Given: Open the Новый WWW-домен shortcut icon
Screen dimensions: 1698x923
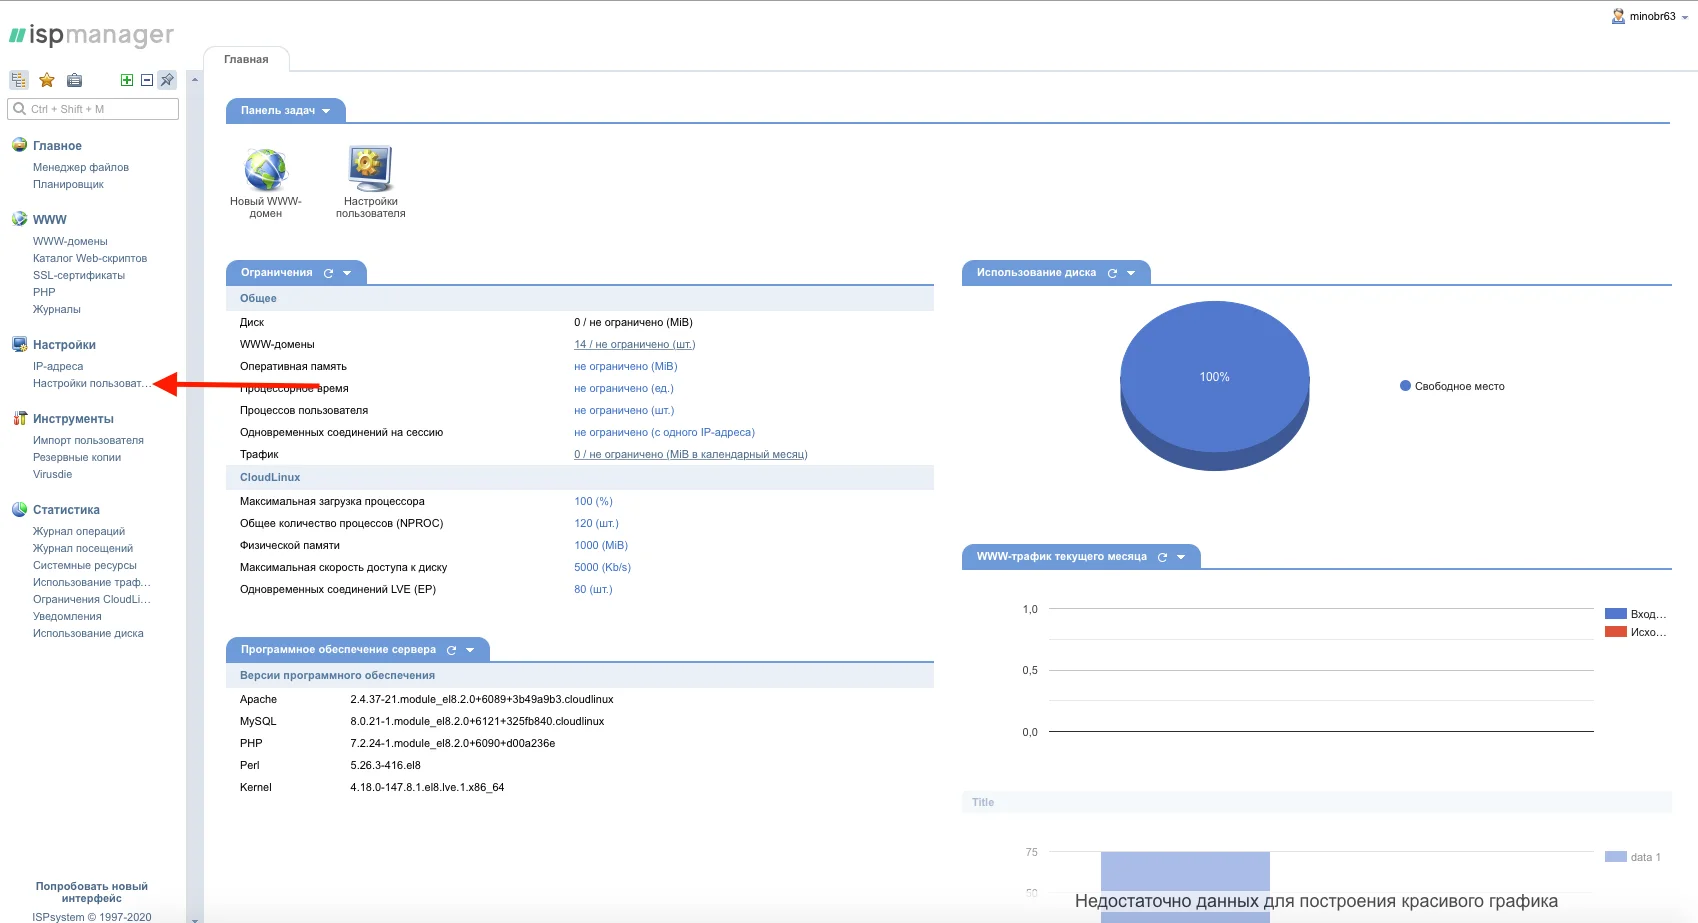Looking at the screenshot, I should [x=266, y=169].
